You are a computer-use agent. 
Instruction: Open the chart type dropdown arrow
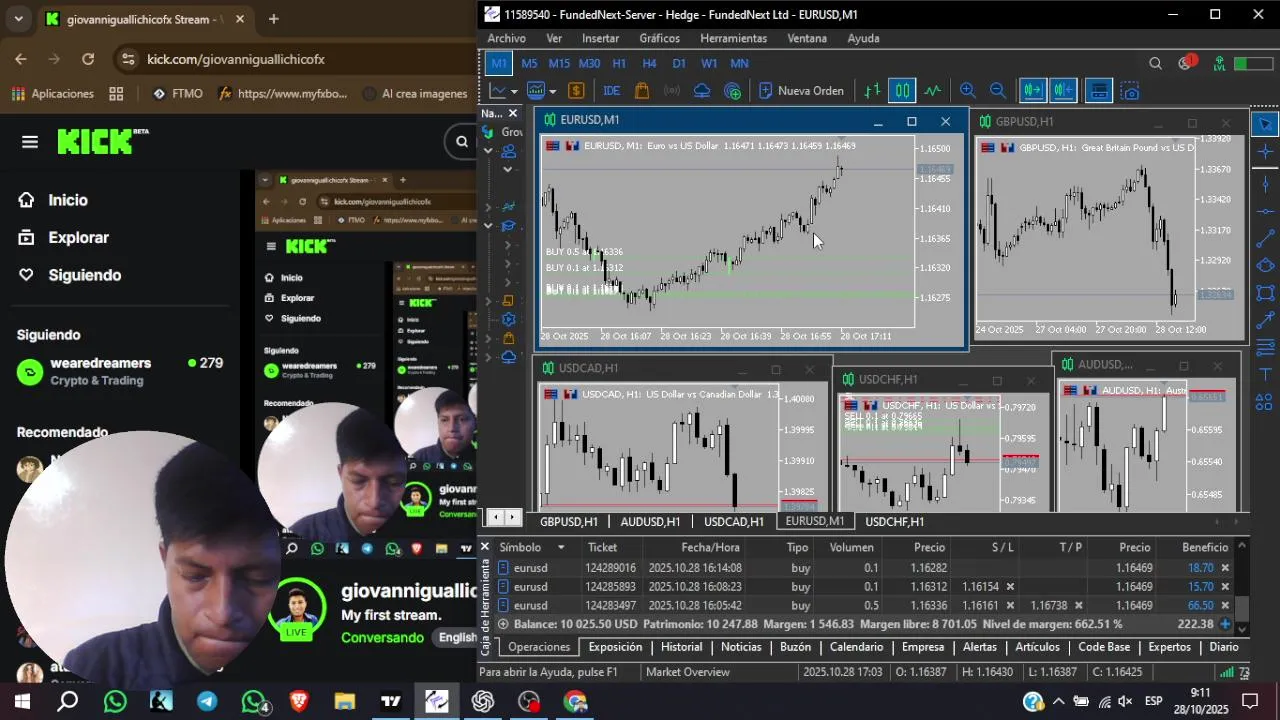pyautogui.click(x=514, y=91)
